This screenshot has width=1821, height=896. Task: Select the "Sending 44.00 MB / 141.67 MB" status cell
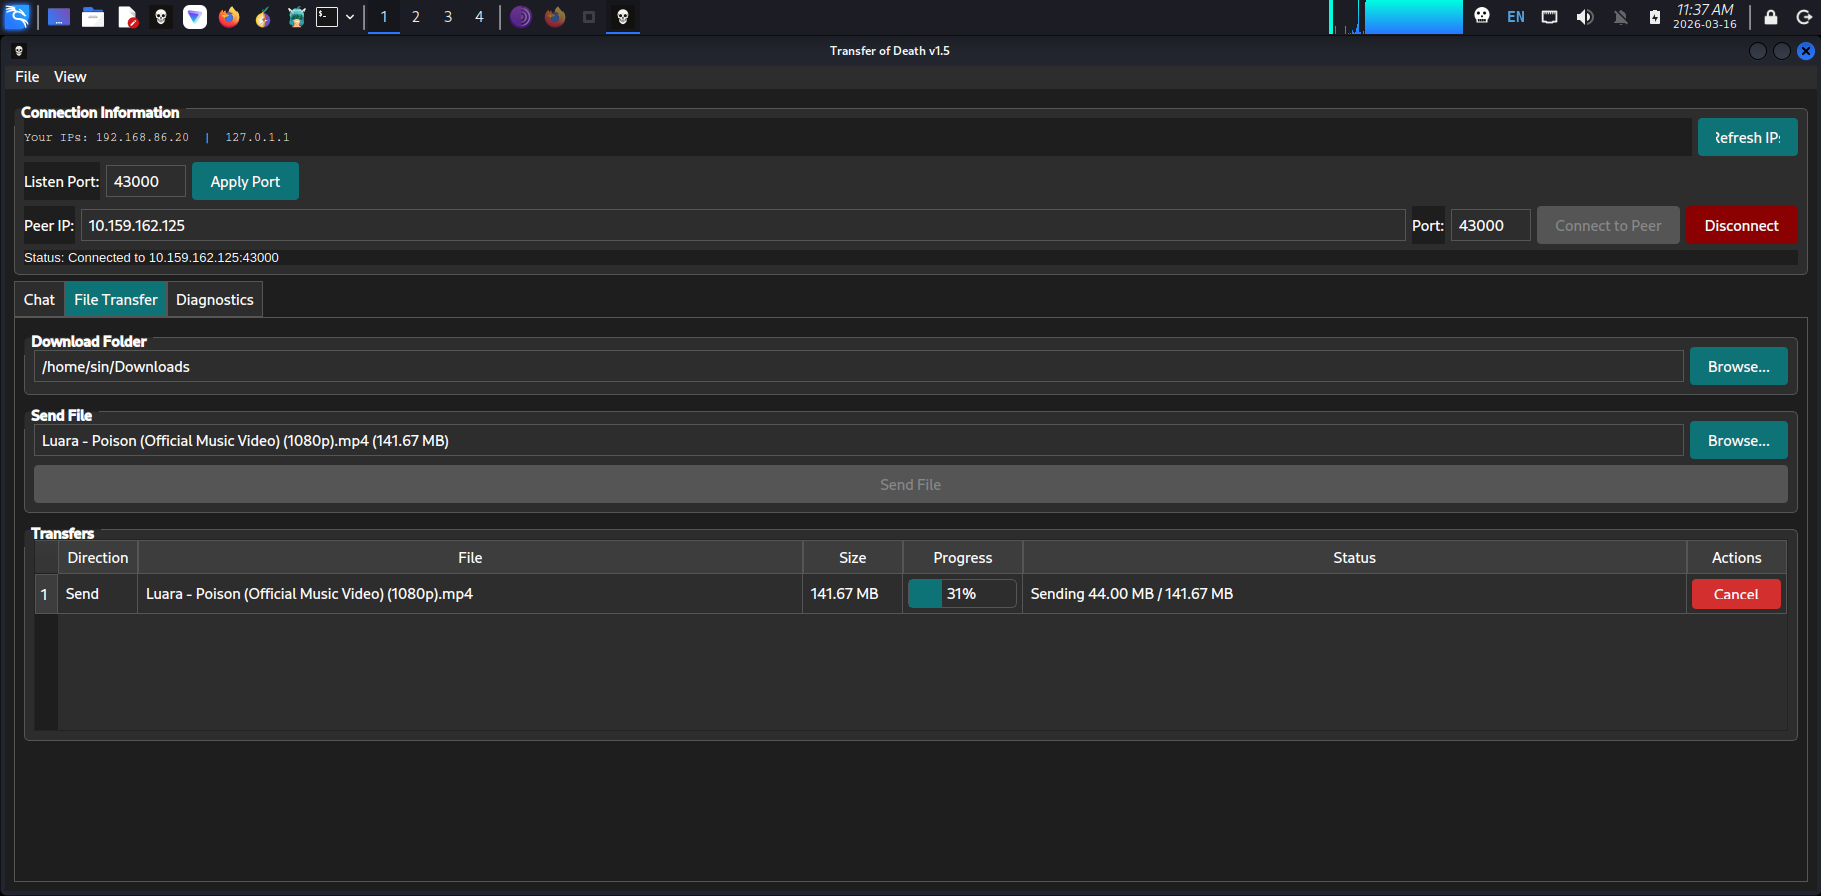1354,594
